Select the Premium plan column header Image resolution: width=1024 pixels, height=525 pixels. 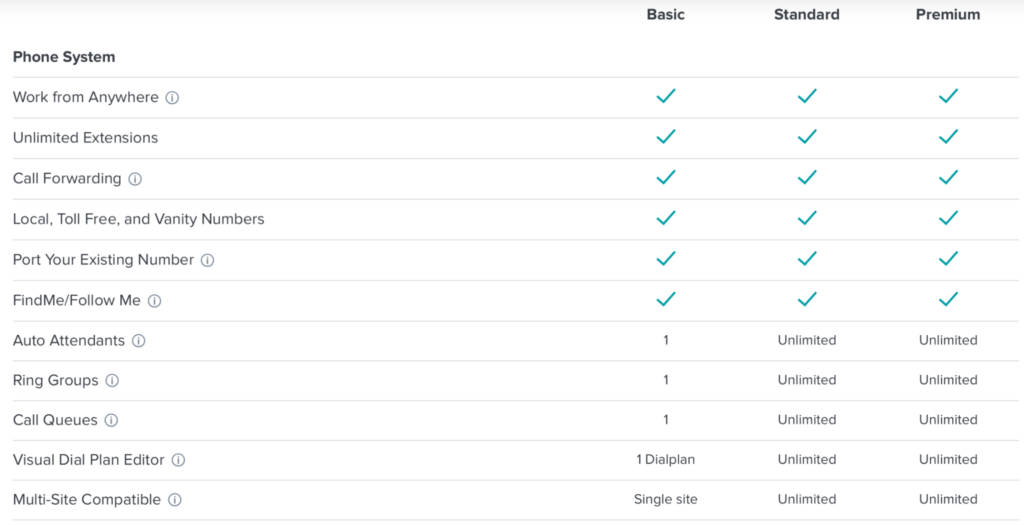coord(948,14)
